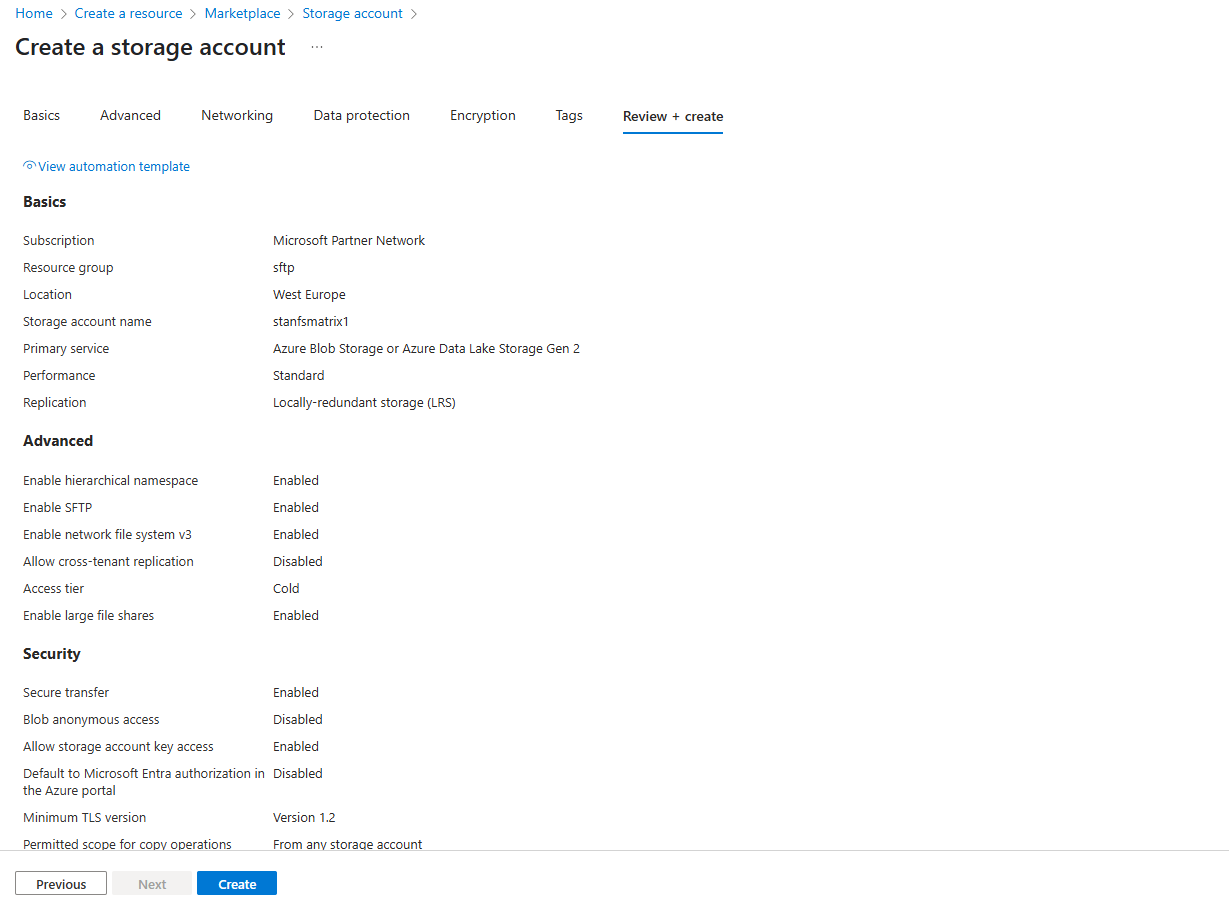Switch to the Basics tab

point(42,115)
